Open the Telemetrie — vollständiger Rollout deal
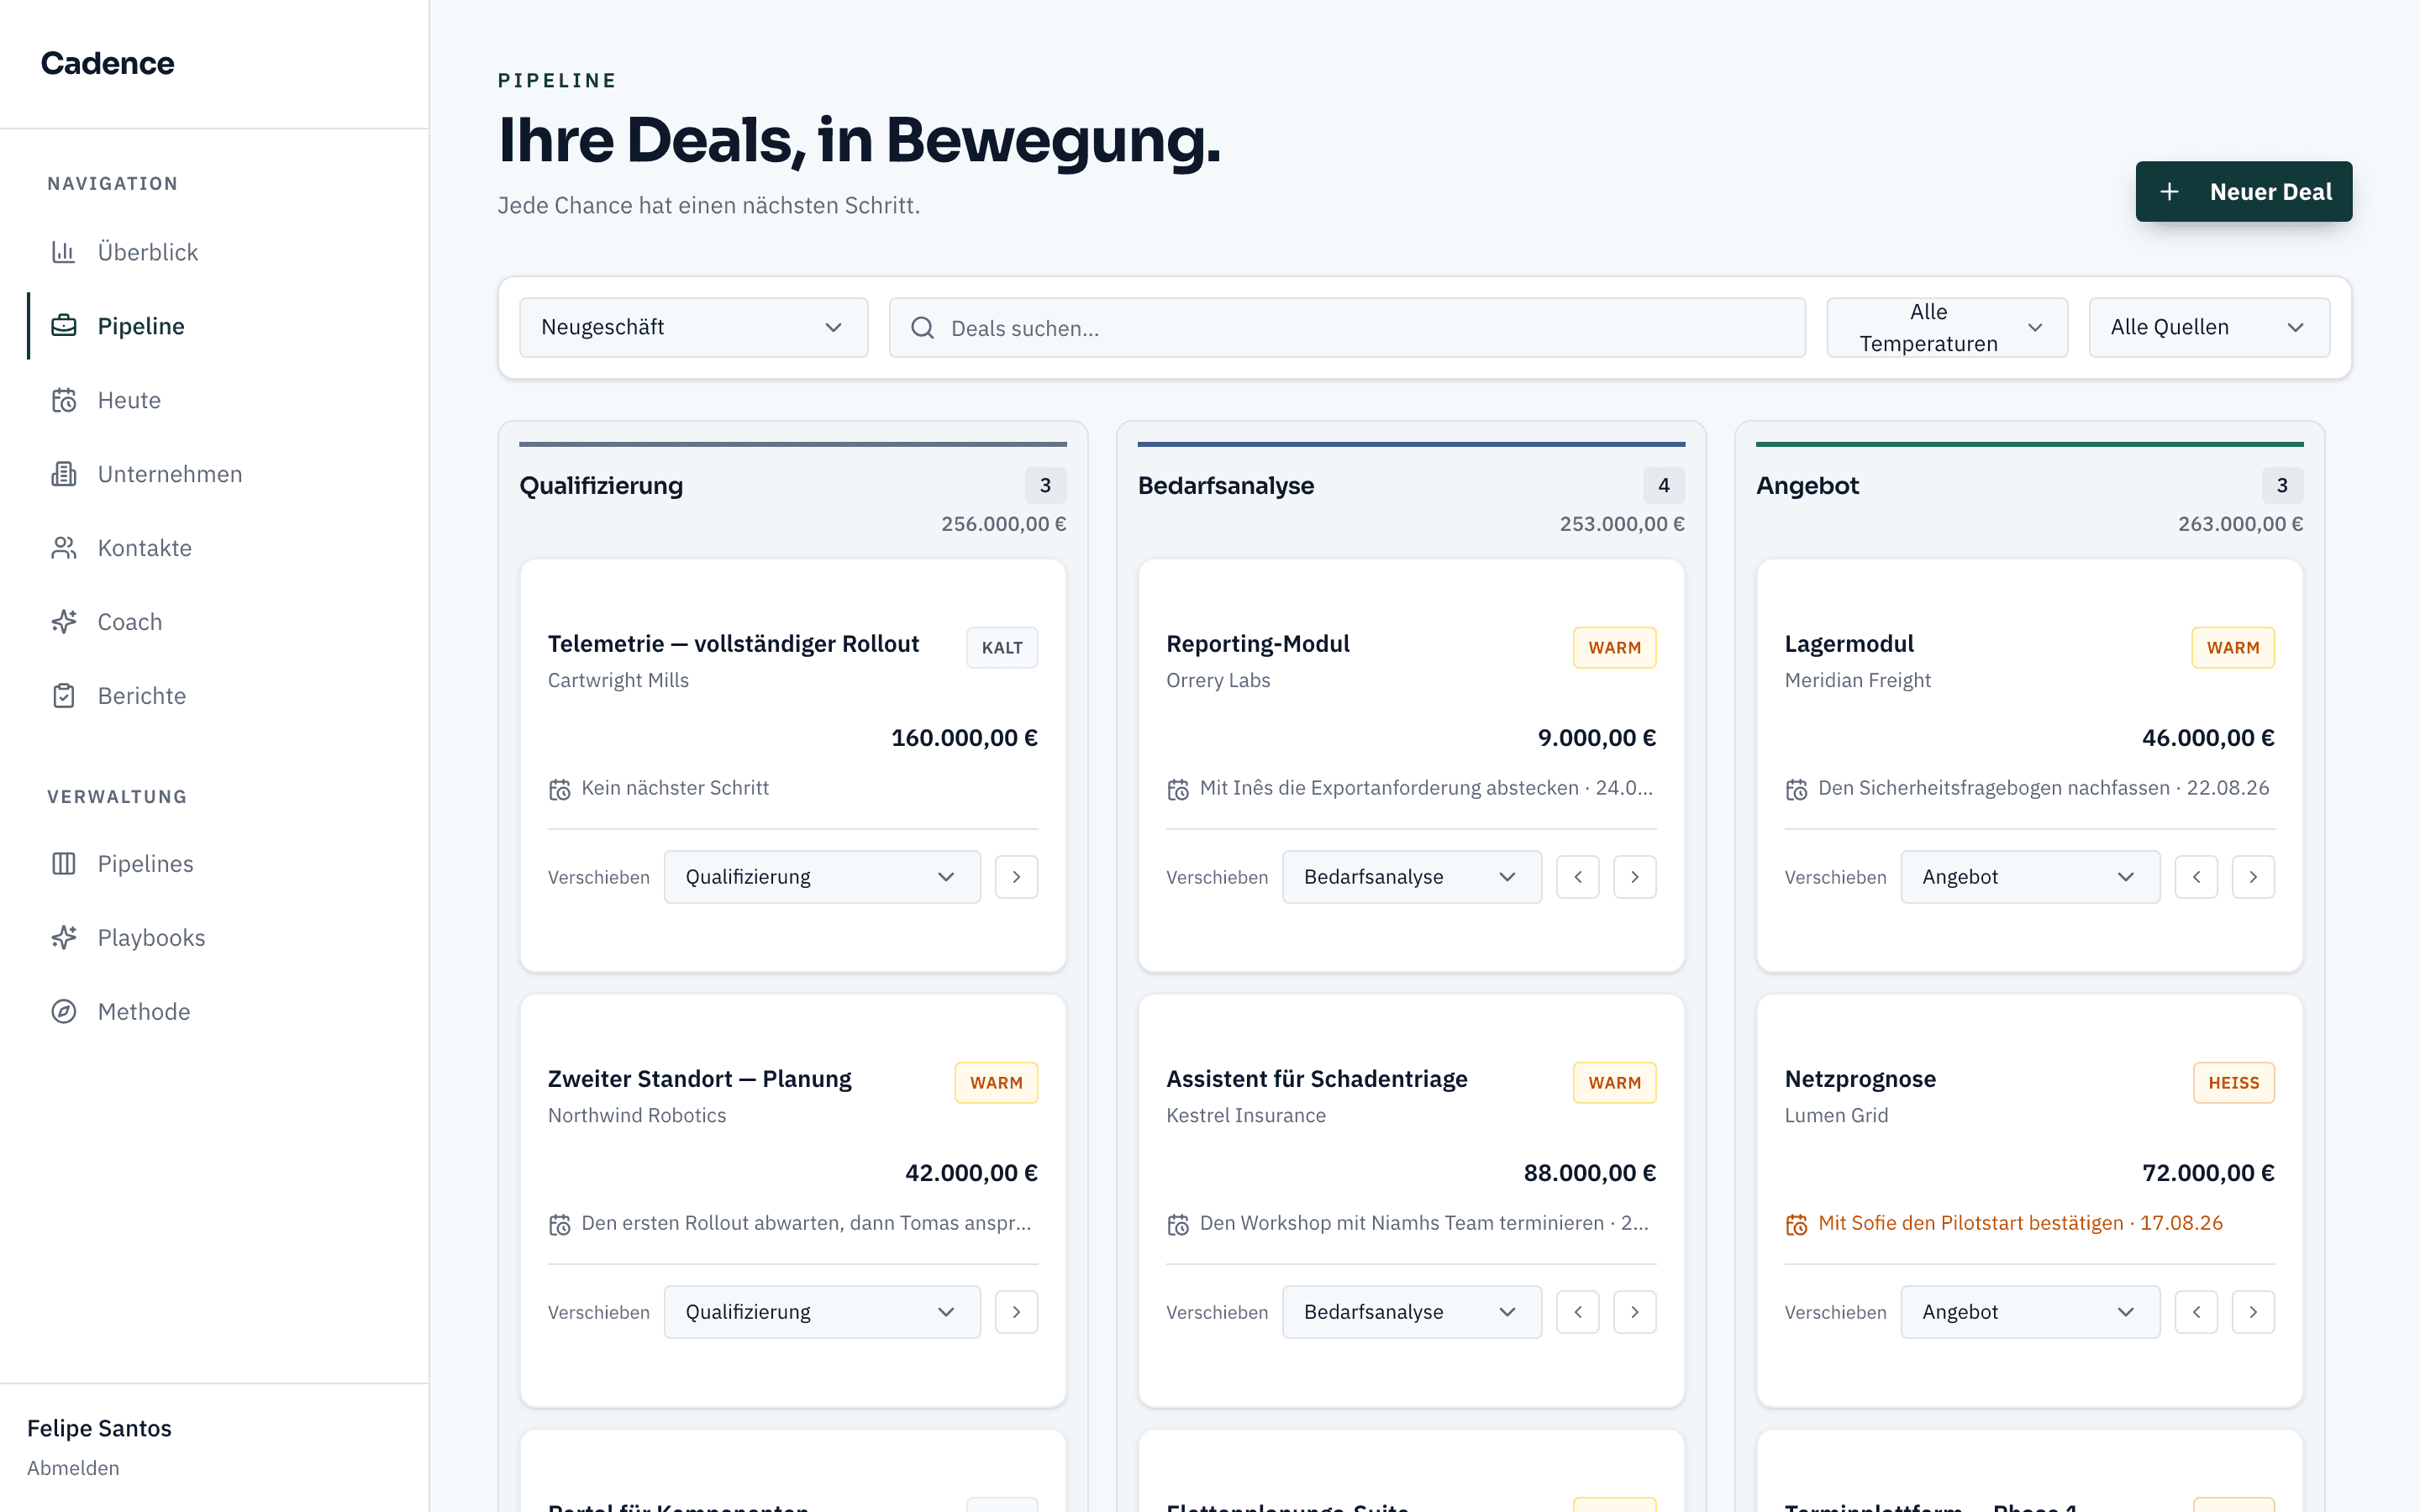The image size is (2420, 1512). [733, 644]
